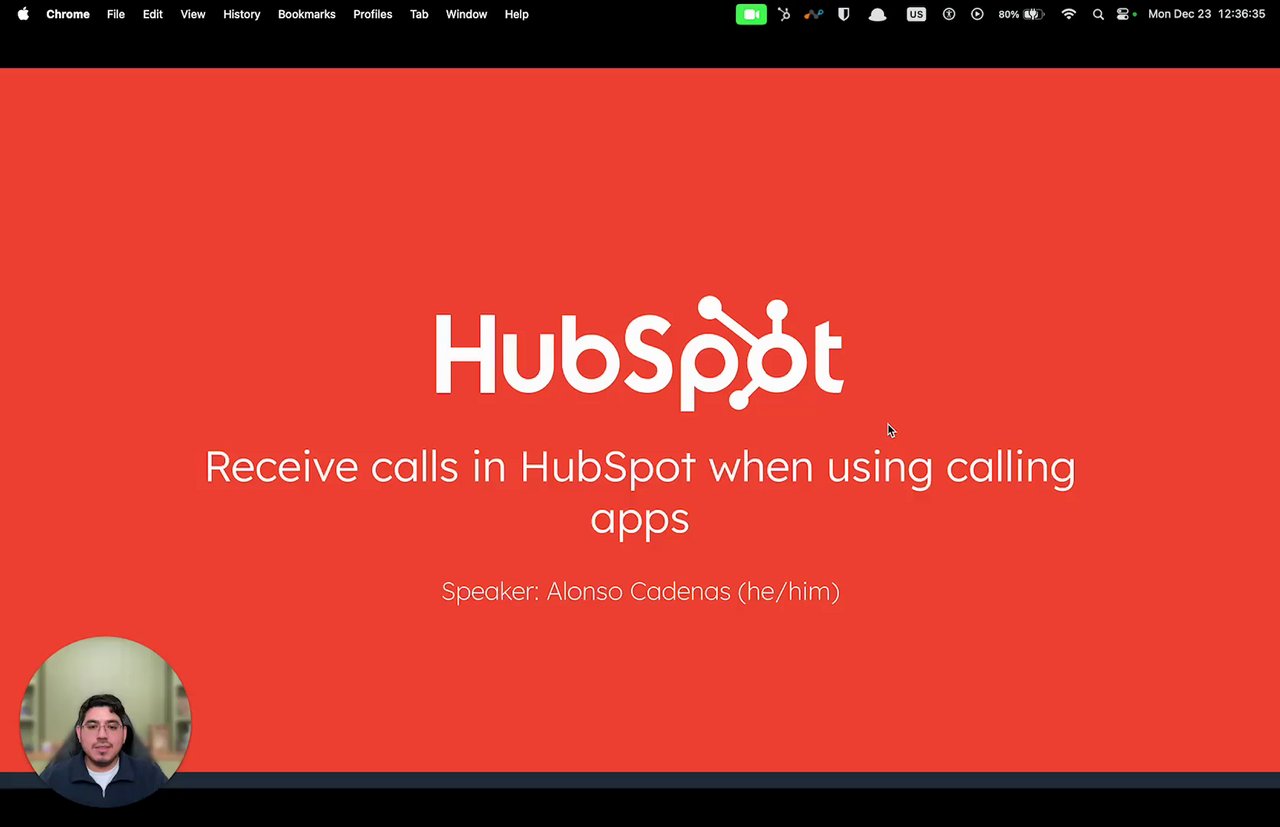The height and width of the screenshot is (827, 1280).
Task: Open Control Center toggles icon
Action: 1125,14
